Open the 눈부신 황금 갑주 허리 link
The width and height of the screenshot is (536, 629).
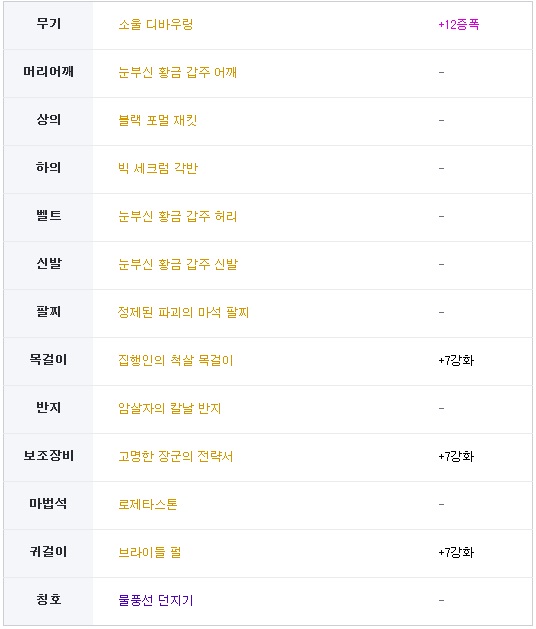click(x=177, y=216)
